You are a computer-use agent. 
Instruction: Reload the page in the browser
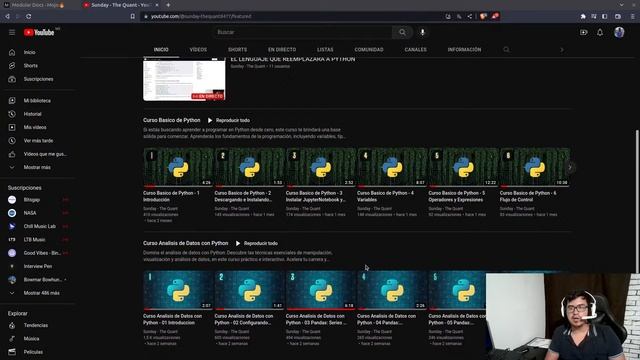pyautogui.click(x=29, y=16)
